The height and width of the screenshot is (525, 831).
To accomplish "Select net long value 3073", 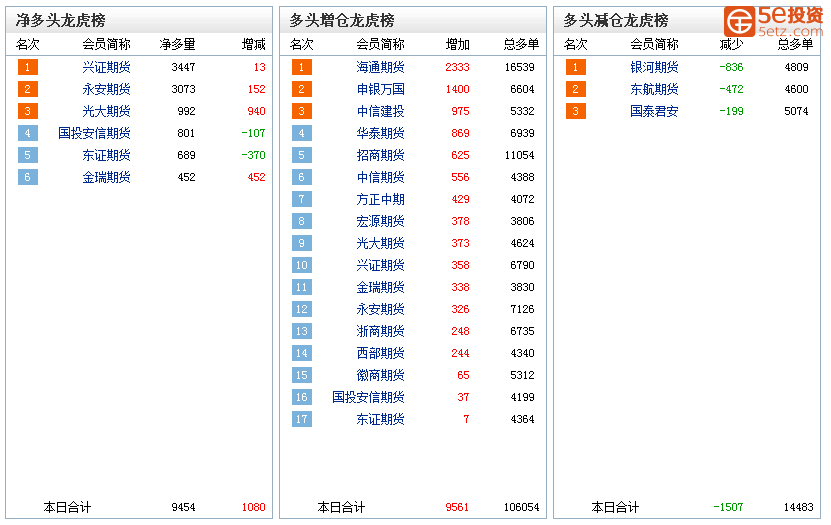I will [183, 89].
